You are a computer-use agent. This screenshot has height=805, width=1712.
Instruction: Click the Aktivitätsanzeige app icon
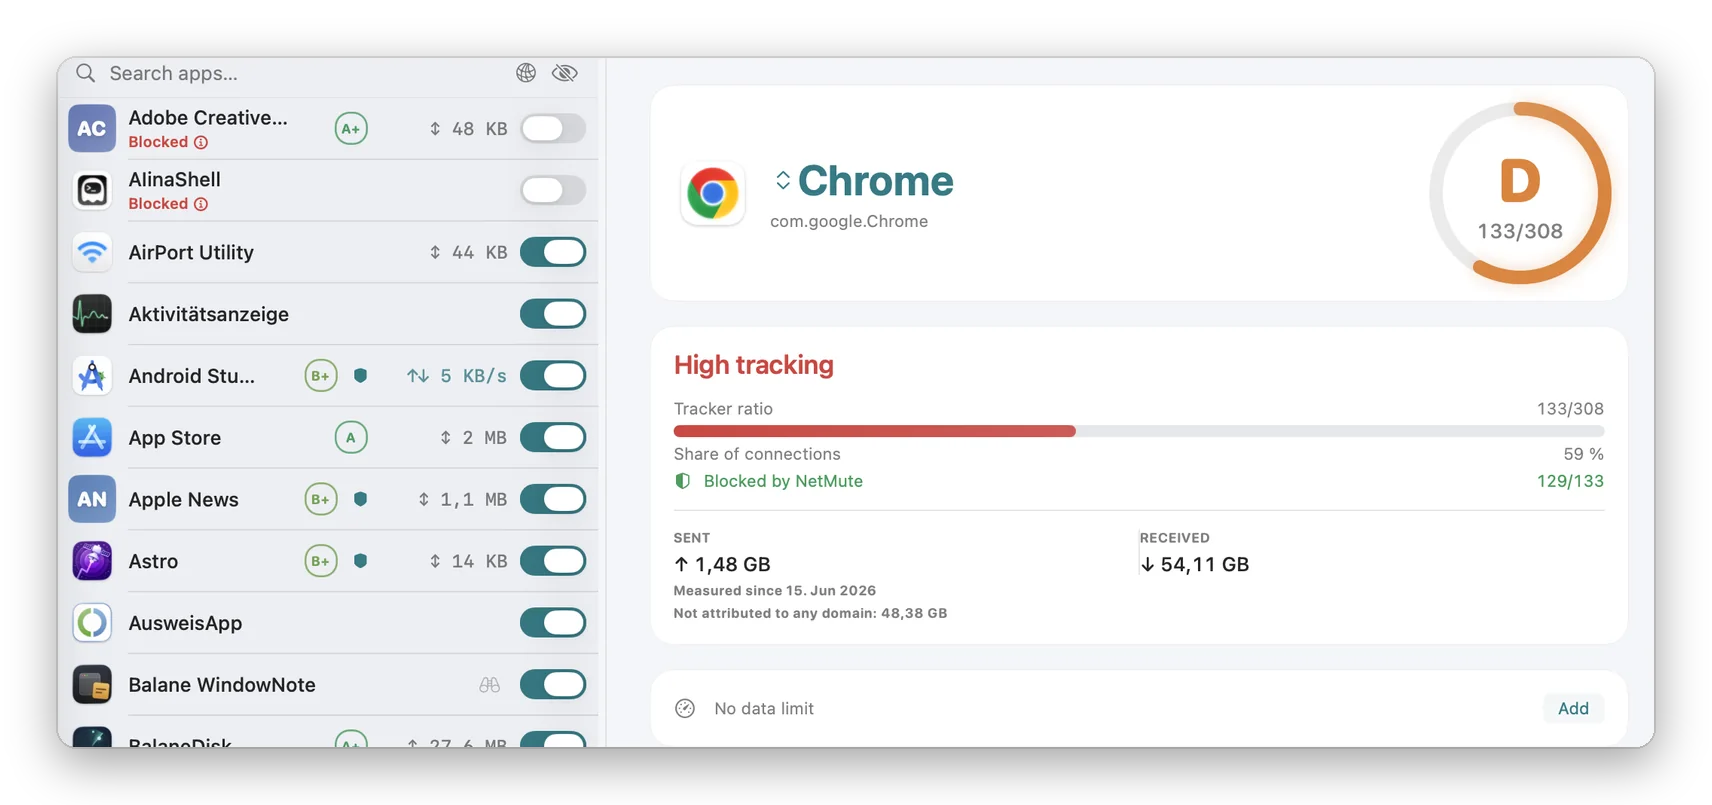[92, 314]
